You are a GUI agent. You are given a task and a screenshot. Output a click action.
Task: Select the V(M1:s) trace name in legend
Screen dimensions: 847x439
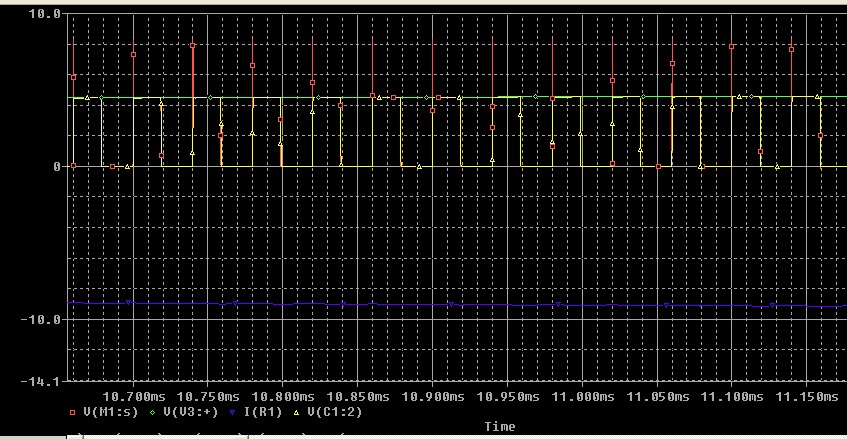coord(104,411)
